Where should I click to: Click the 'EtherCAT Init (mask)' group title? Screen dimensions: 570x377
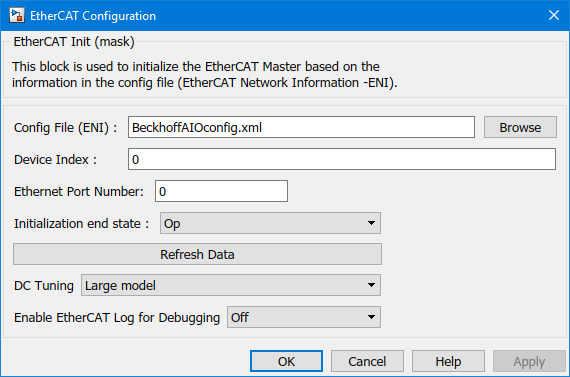74,42
